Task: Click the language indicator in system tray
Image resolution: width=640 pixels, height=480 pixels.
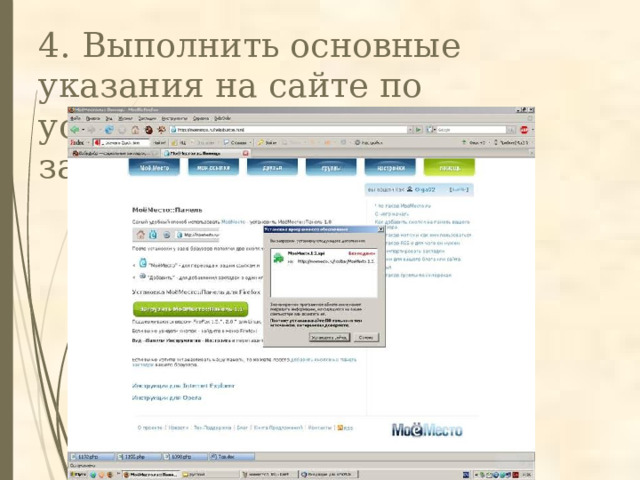Action: point(466,475)
